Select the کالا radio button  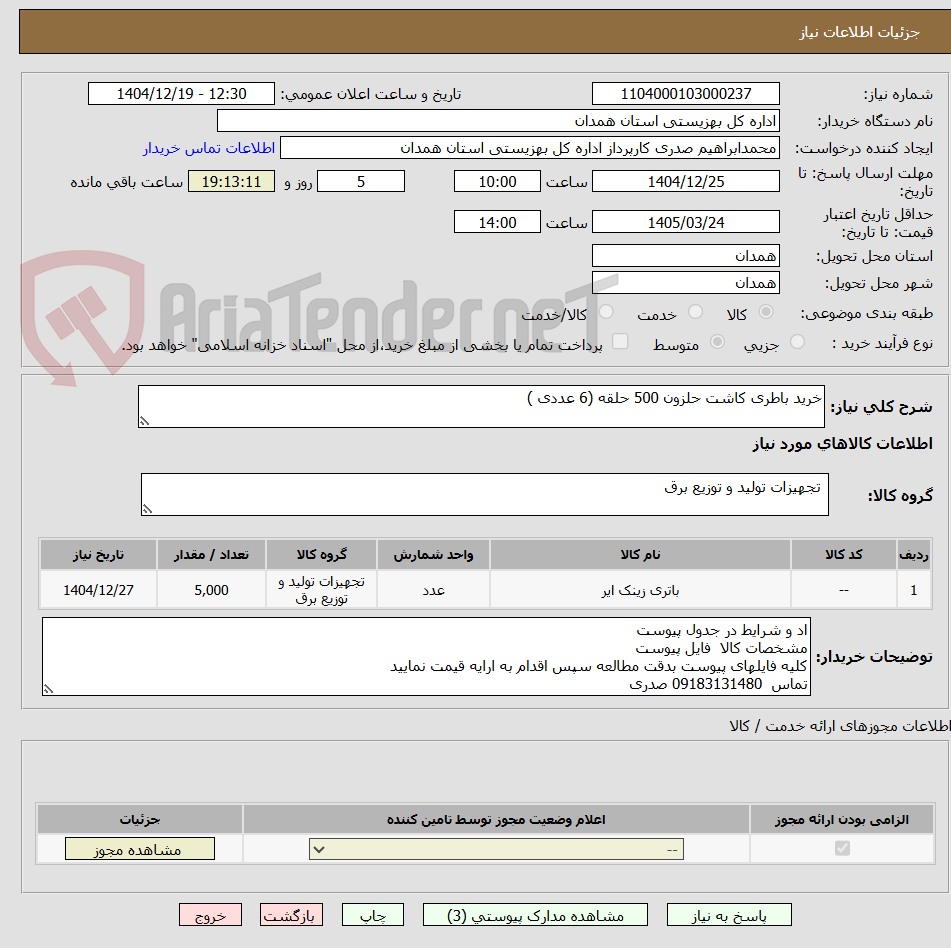click(x=766, y=312)
